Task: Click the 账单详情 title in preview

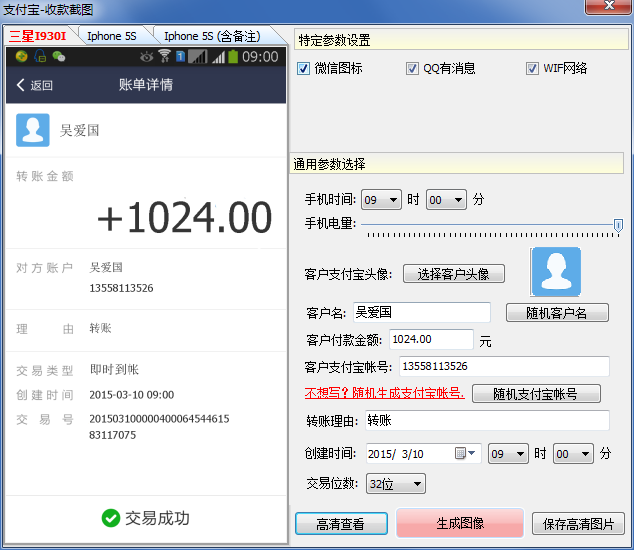Action: [x=146, y=85]
